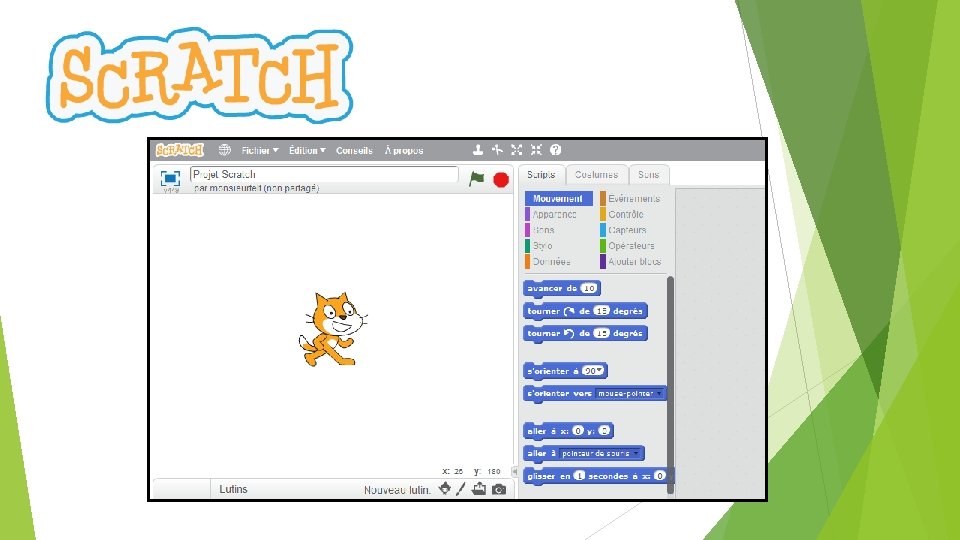This screenshot has width=960, height=540.
Task: Open the À propos menu item
Action: [404, 150]
